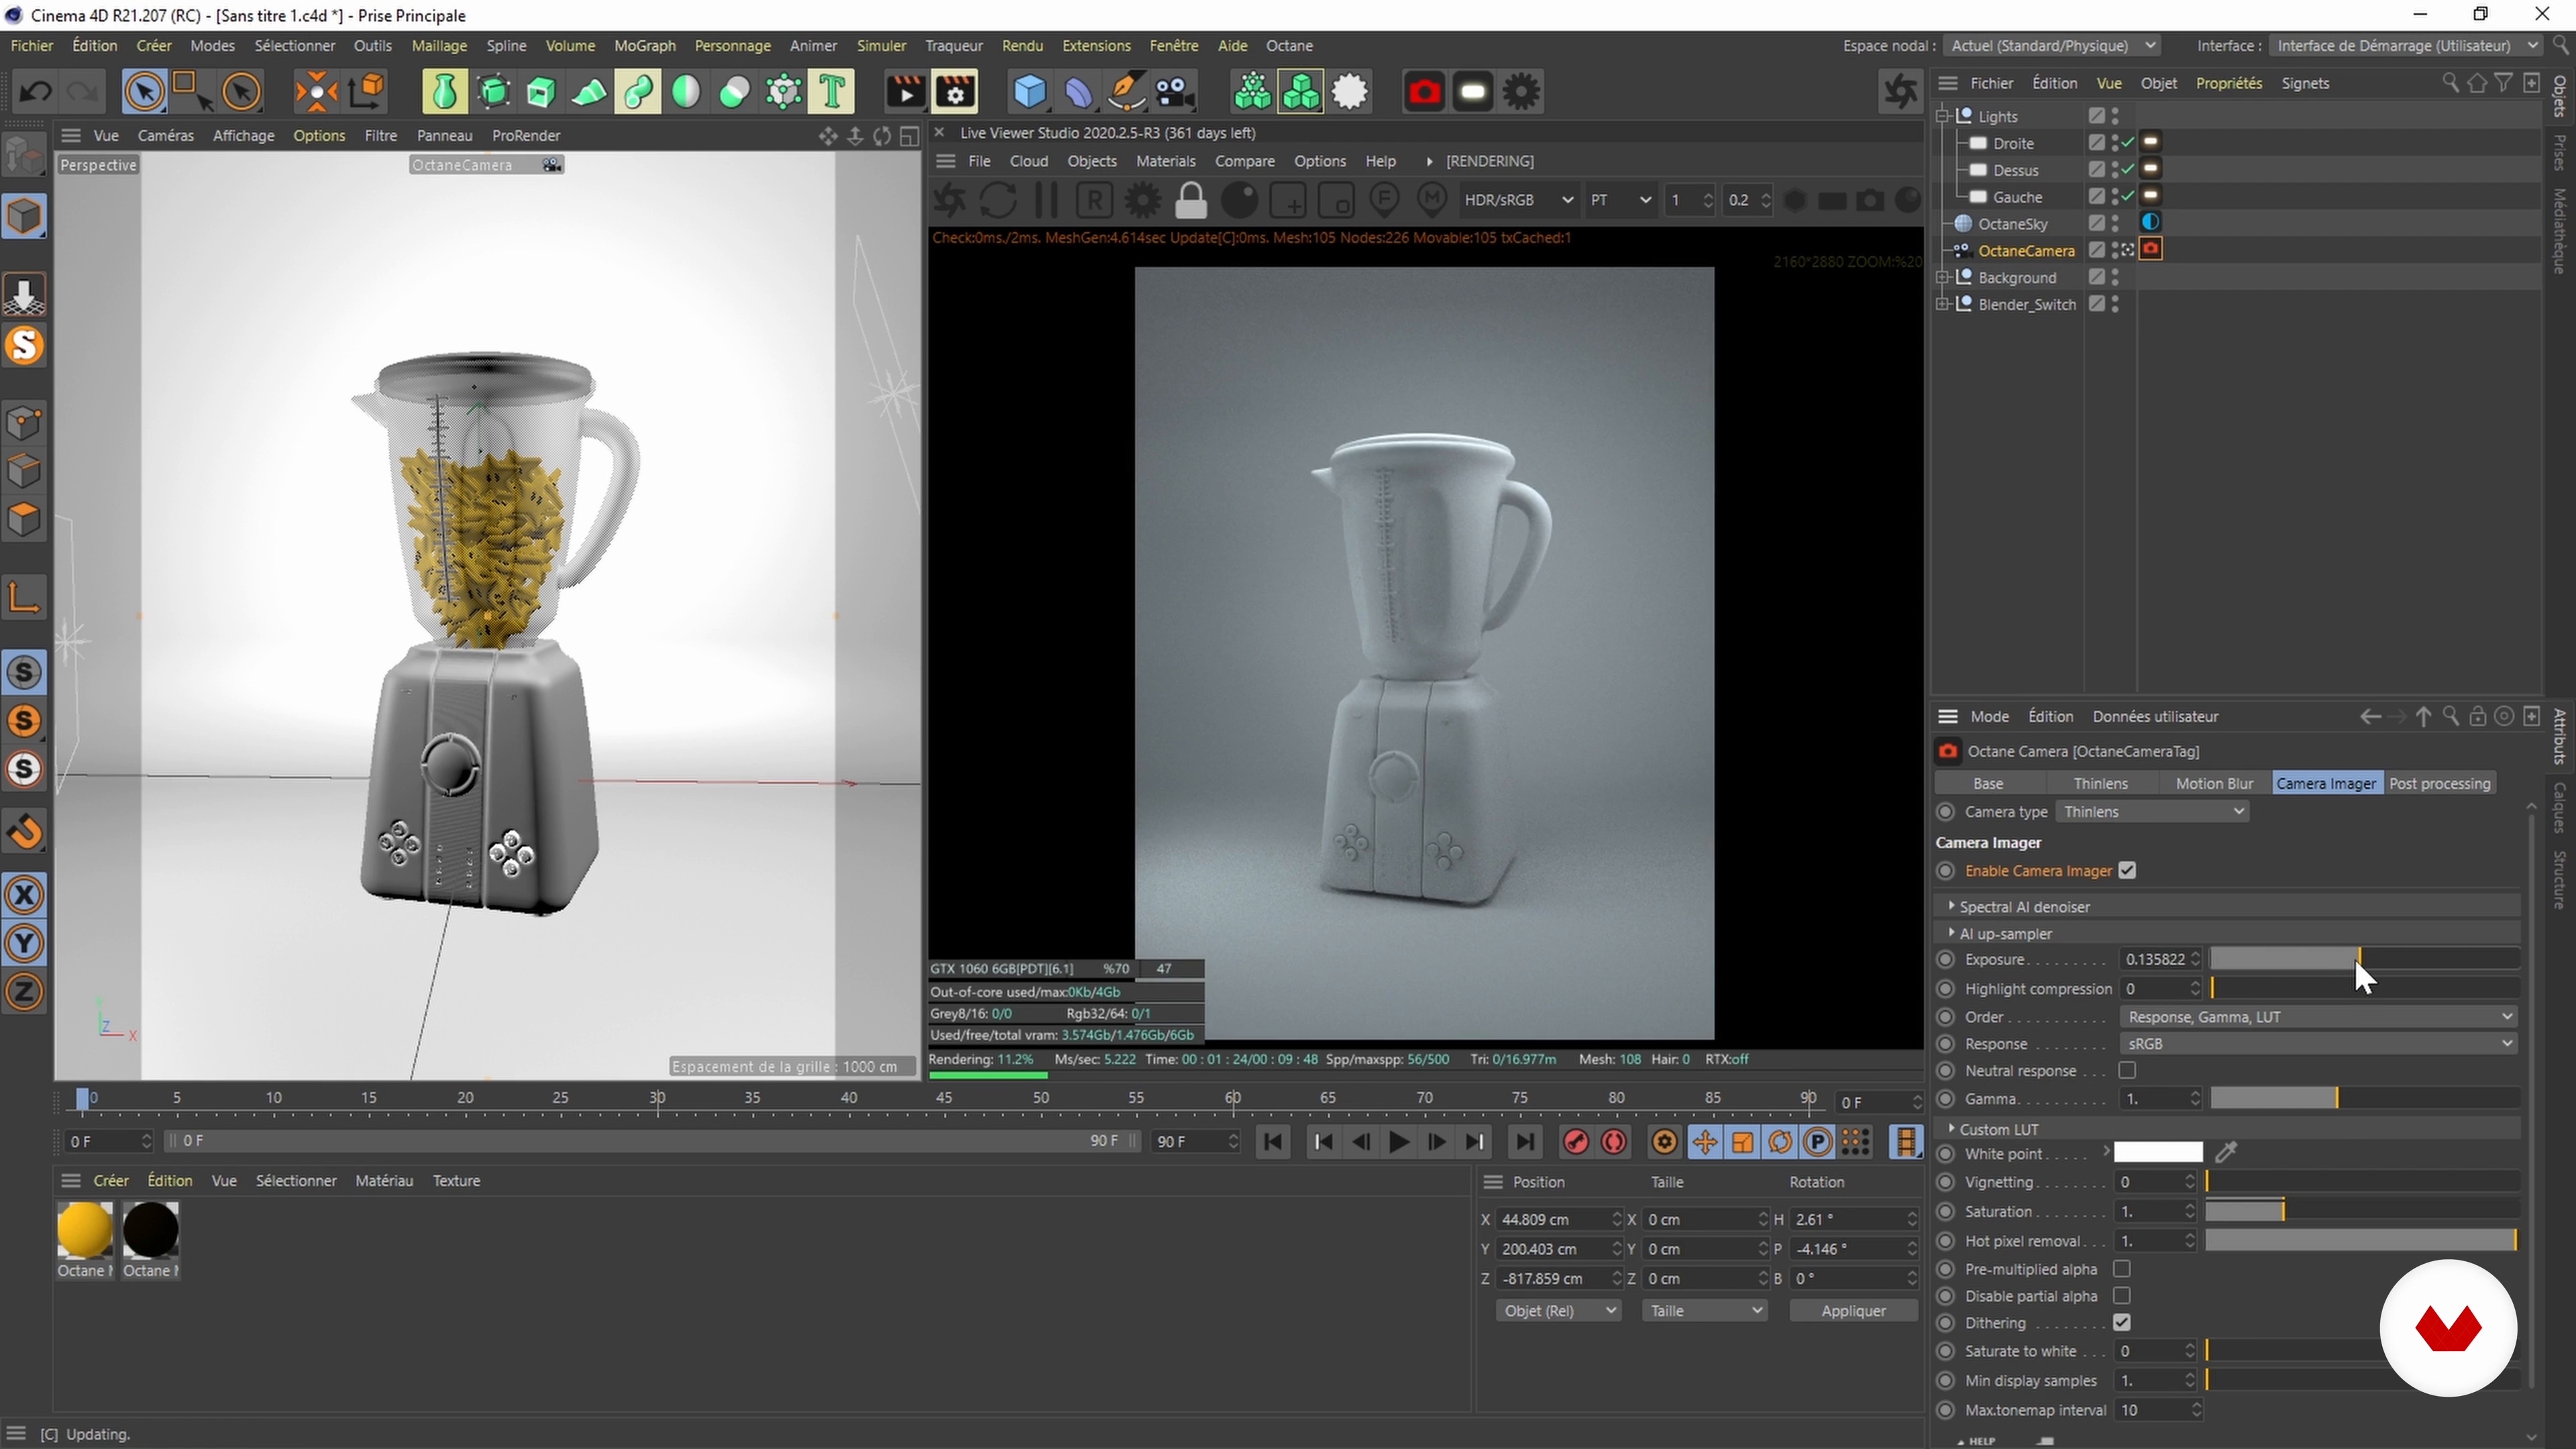
Task: Click the MoGraph Text tool icon
Action: [832, 92]
